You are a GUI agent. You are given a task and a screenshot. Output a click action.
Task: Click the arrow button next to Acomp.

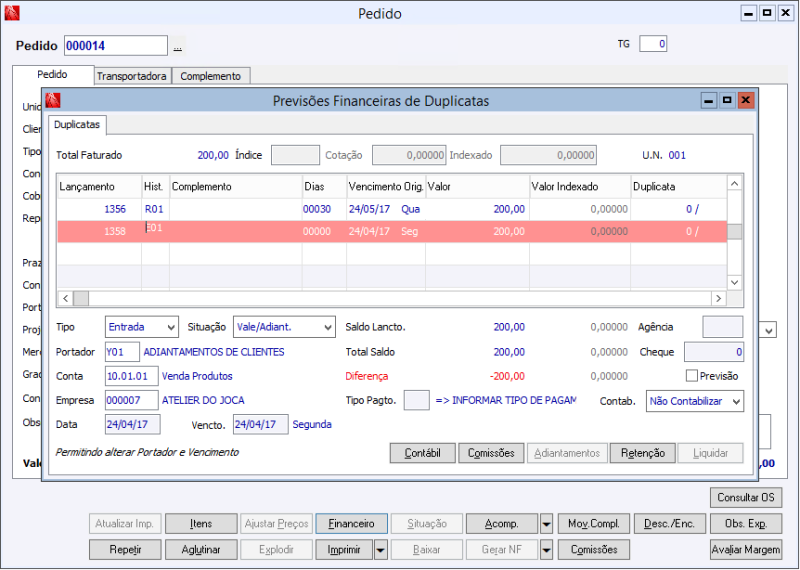[545, 524]
